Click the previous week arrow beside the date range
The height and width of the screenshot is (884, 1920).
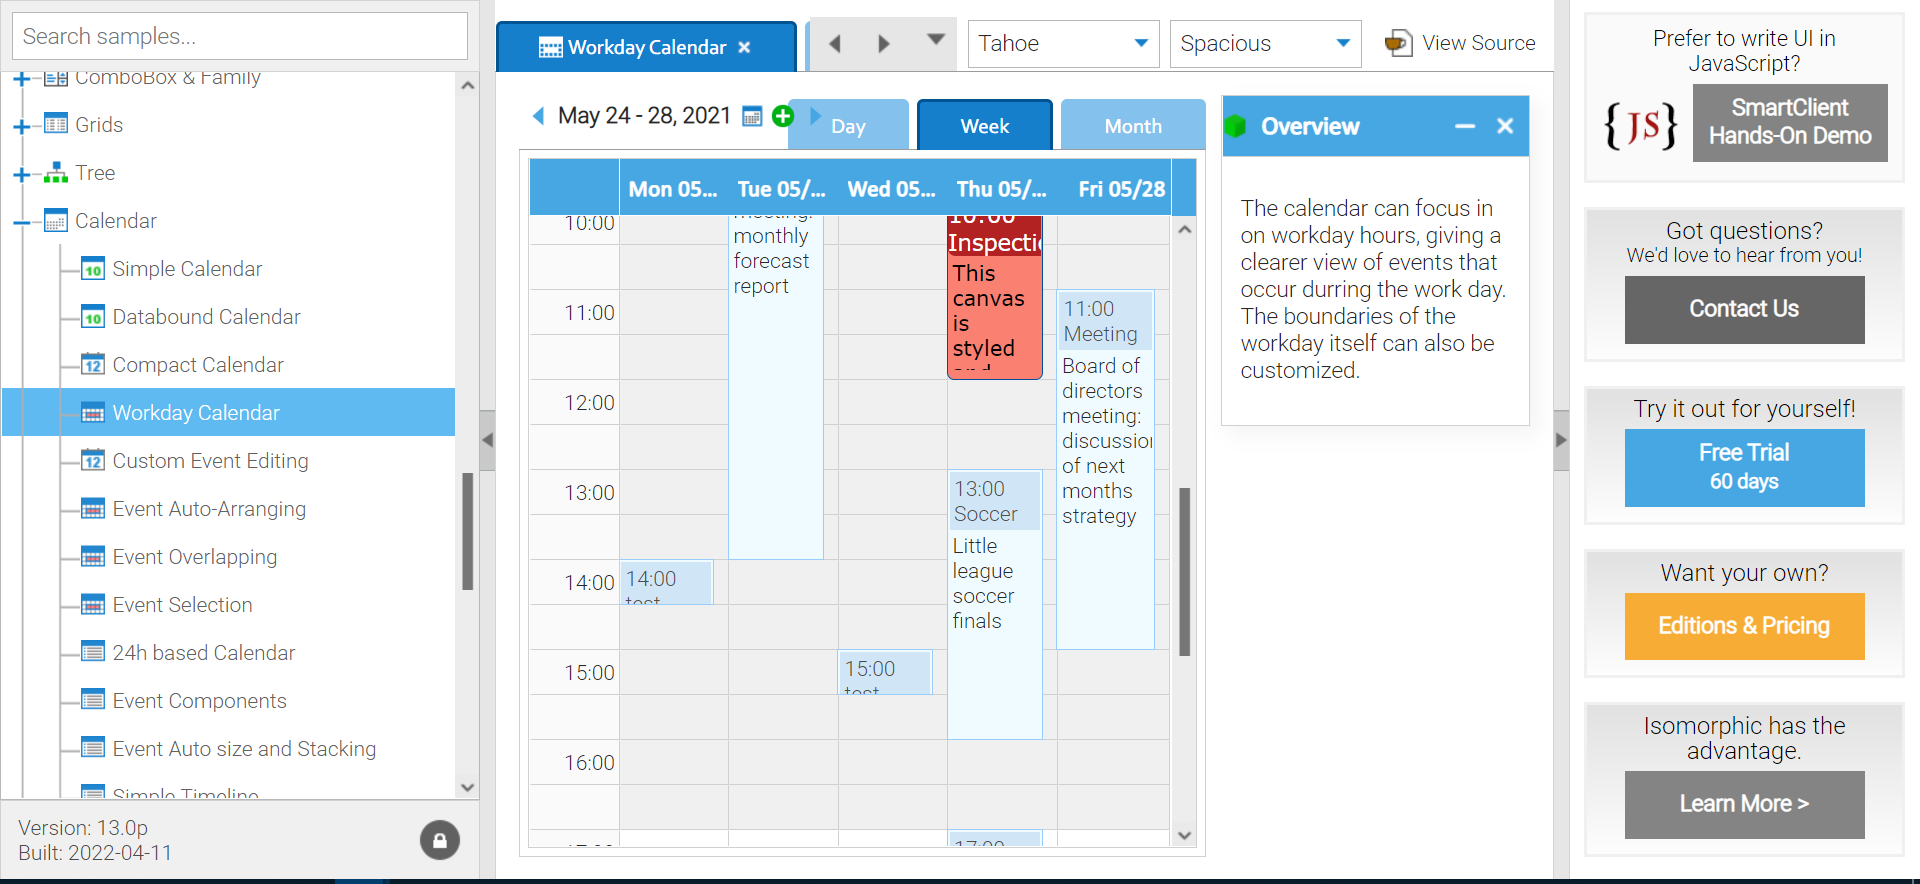pyautogui.click(x=538, y=116)
